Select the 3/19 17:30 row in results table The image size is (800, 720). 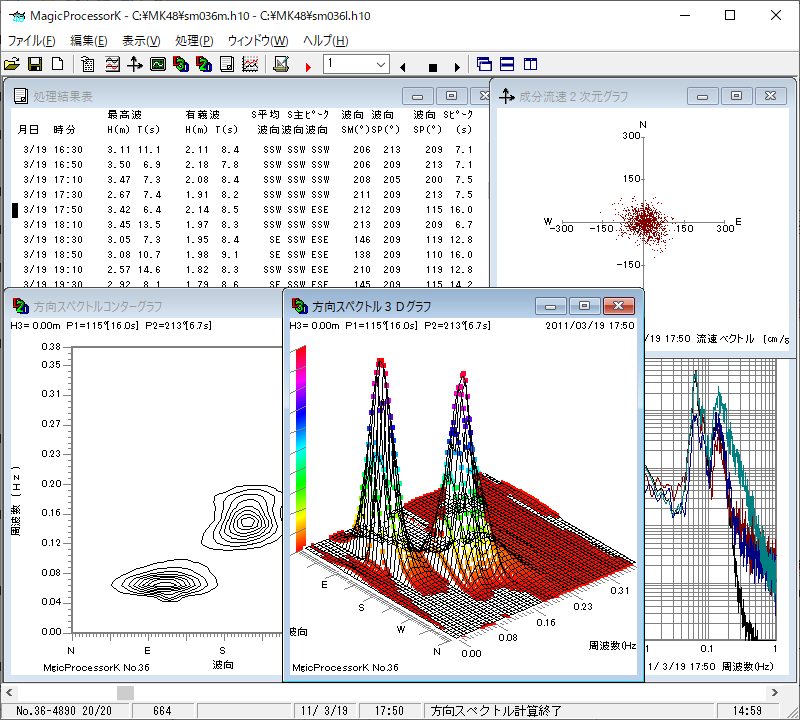click(x=247, y=194)
